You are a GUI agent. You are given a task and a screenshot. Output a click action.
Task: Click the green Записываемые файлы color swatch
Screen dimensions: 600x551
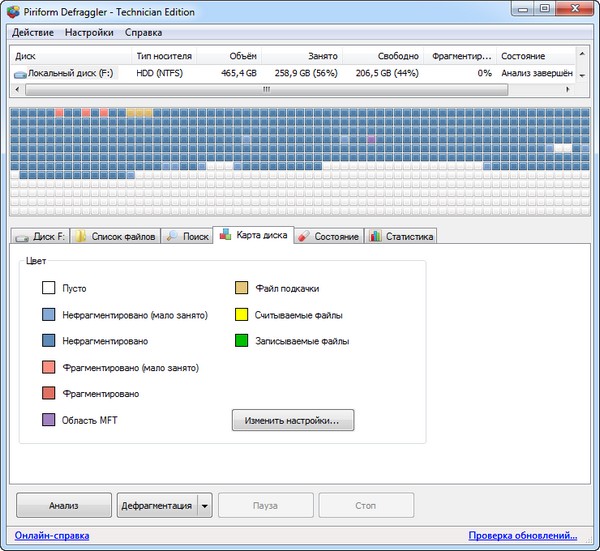[241, 342]
